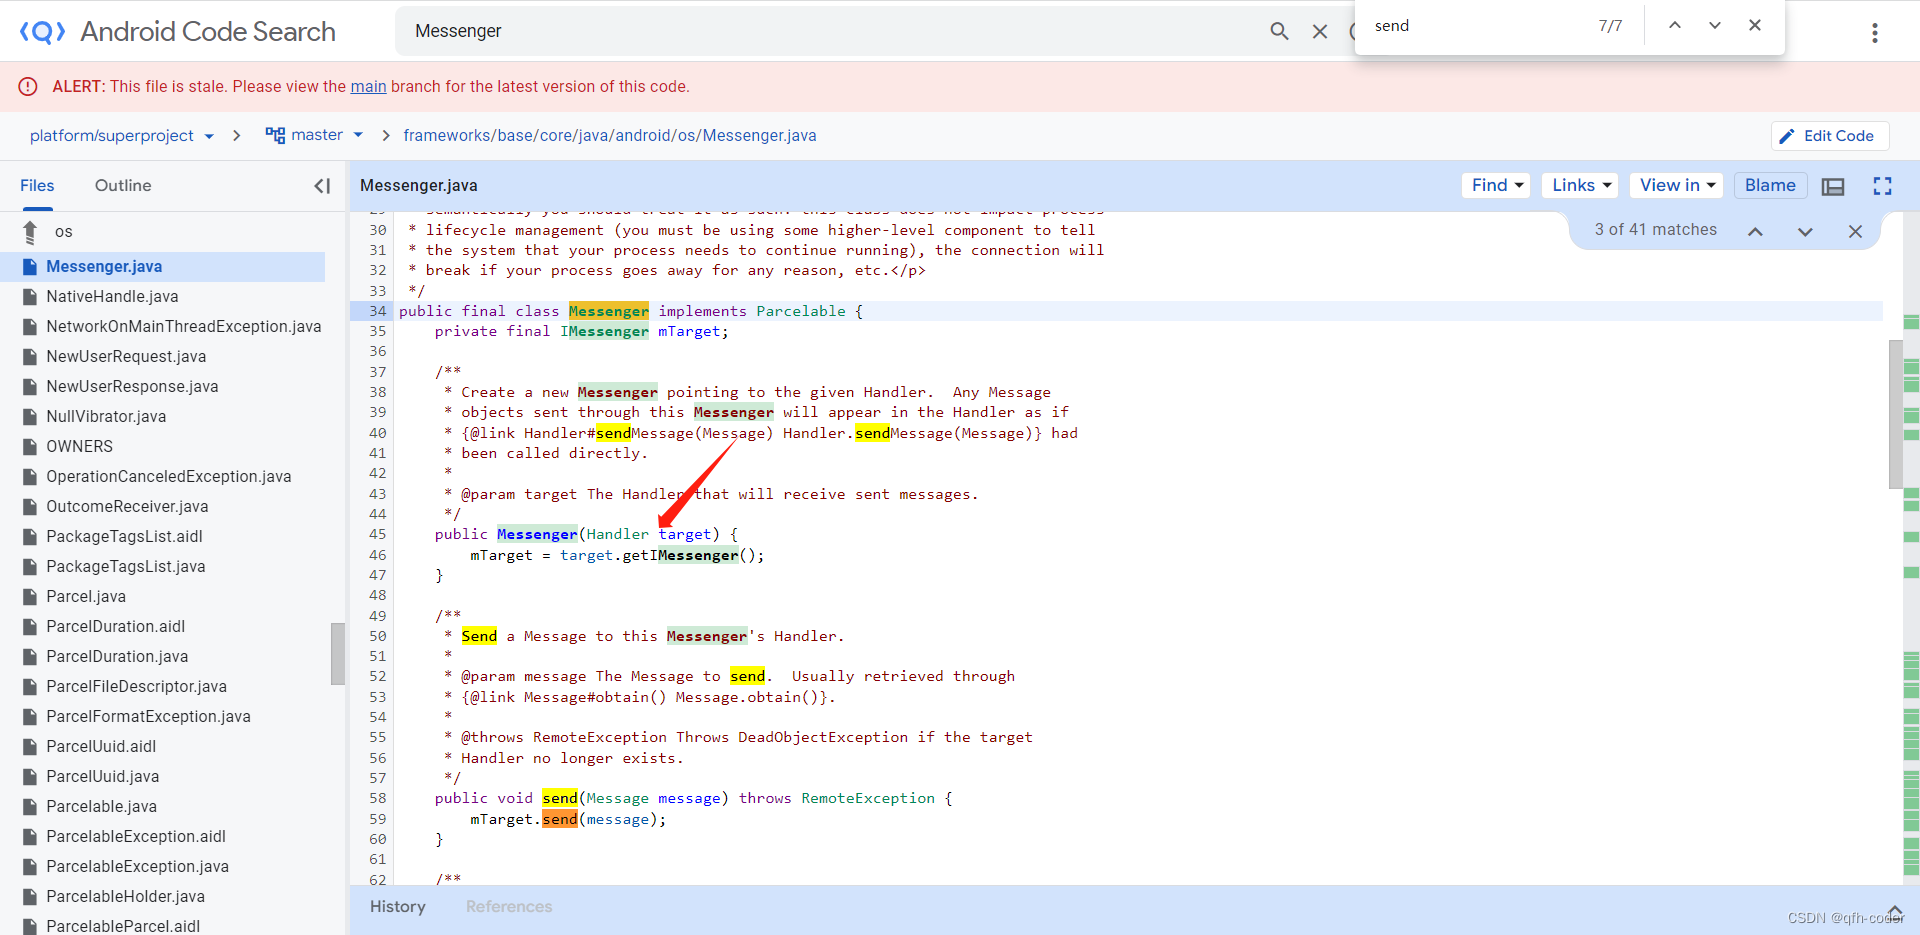The image size is (1920, 935).
Task: Click the Android Code Search logo icon
Action: click(42, 32)
